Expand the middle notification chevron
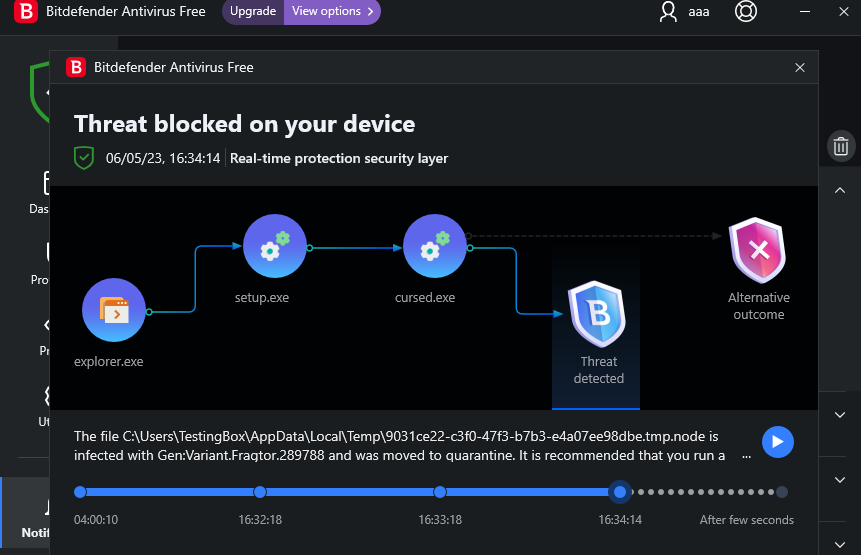The width and height of the screenshot is (861, 555). coord(840,414)
